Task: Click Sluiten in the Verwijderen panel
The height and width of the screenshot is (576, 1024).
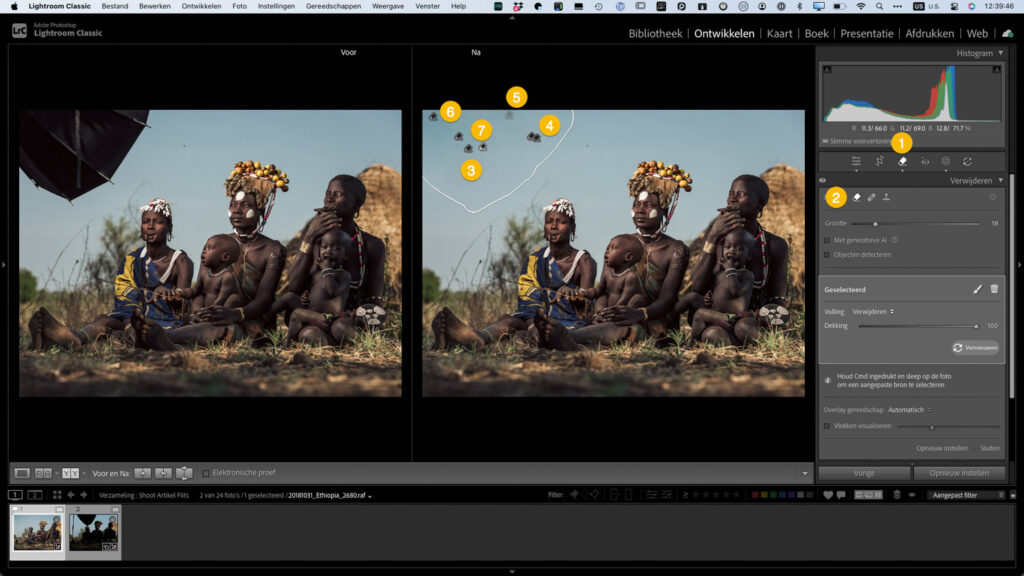Action: pyautogui.click(x=989, y=448)
